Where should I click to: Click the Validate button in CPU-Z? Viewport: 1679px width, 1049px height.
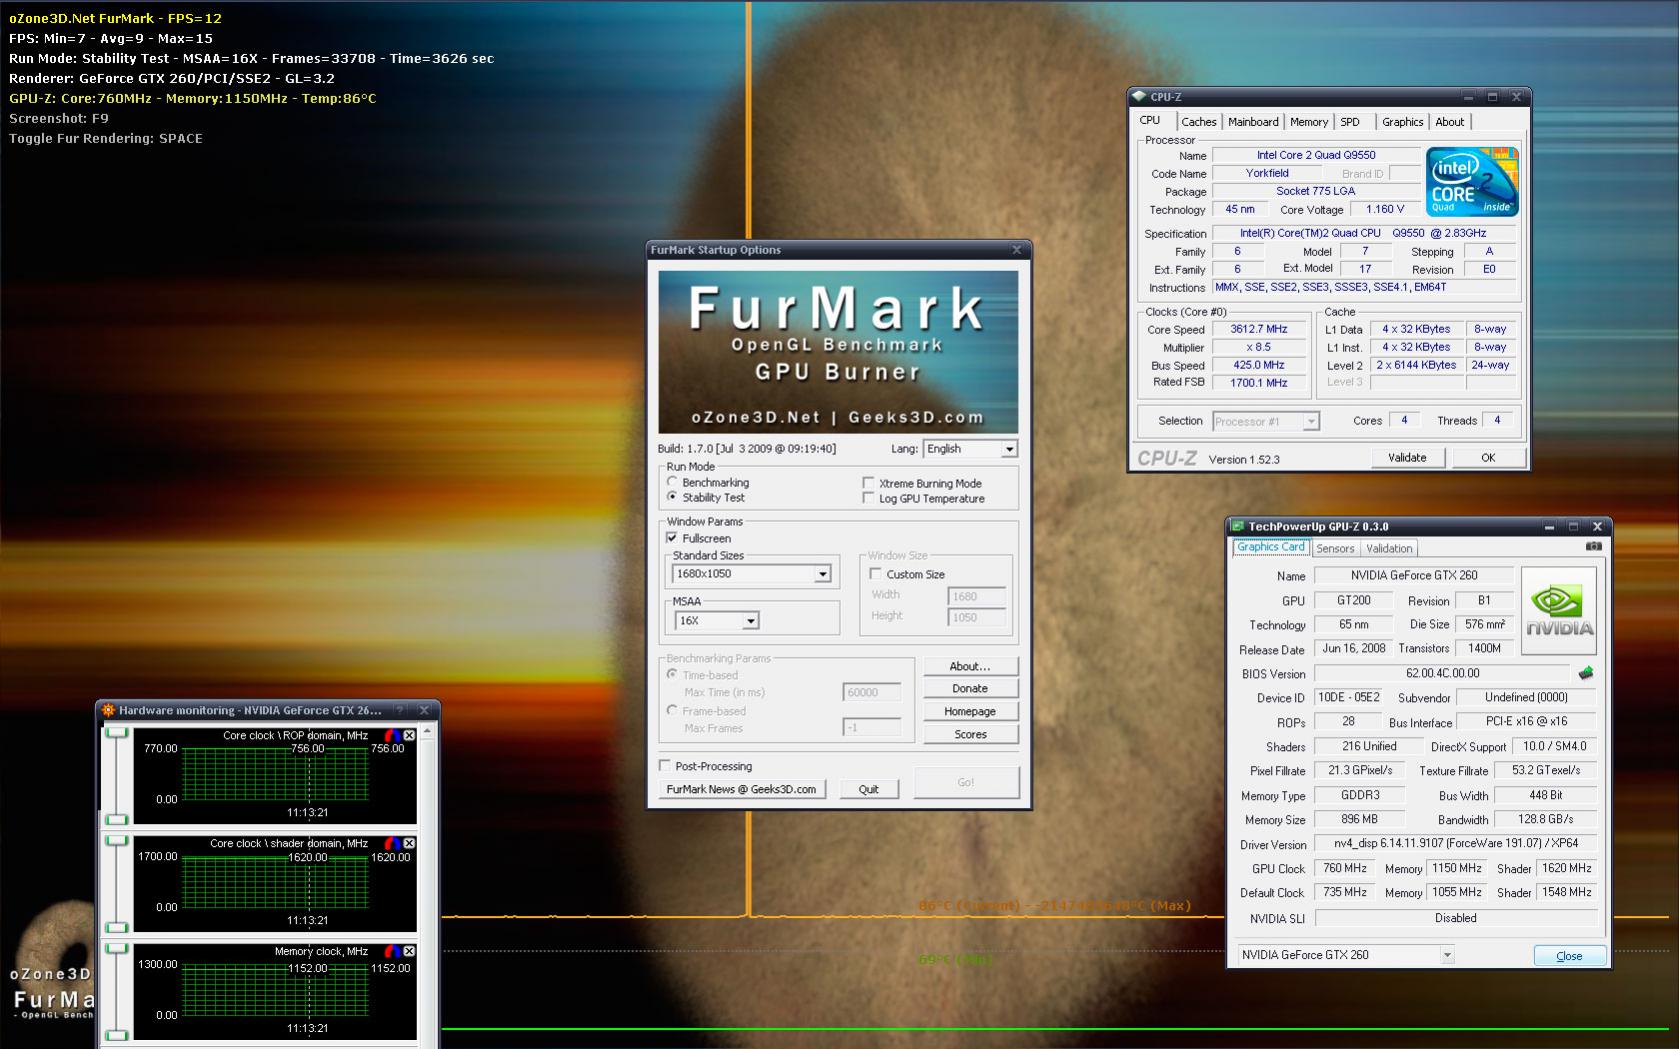[x=1407, y=457]
